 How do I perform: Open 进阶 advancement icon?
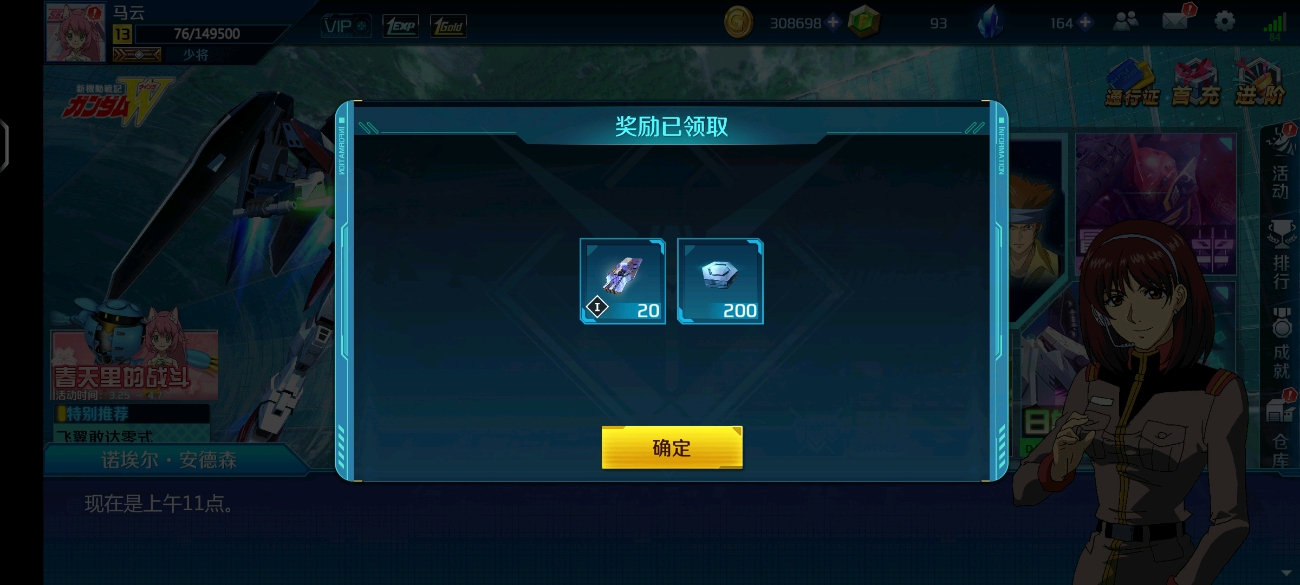click(1259, 84)
